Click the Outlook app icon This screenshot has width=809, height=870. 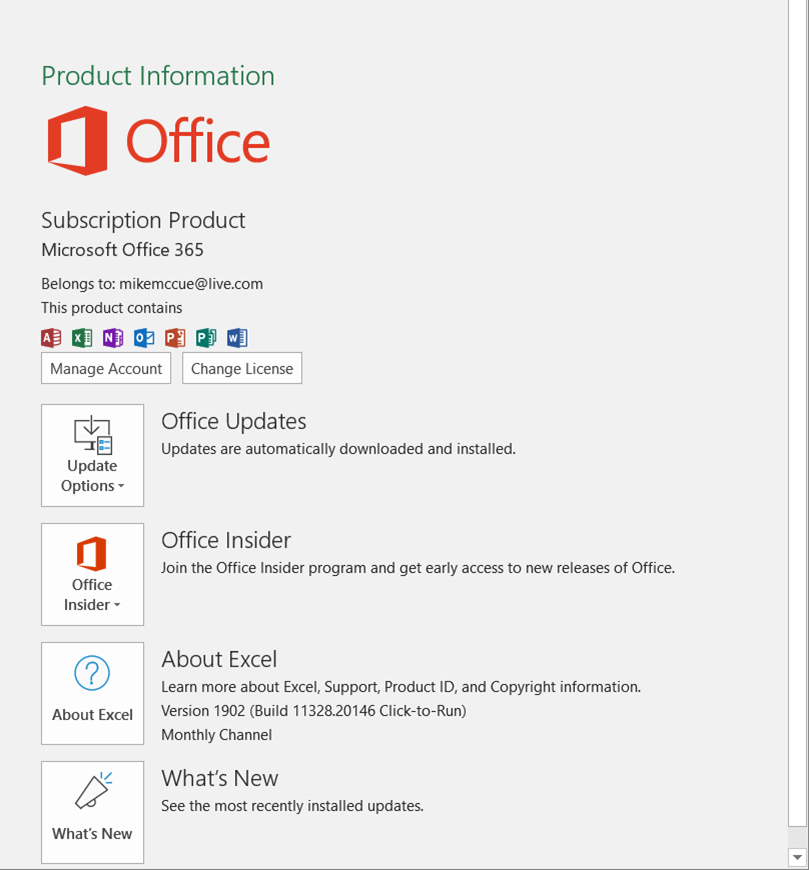point(144,337)
